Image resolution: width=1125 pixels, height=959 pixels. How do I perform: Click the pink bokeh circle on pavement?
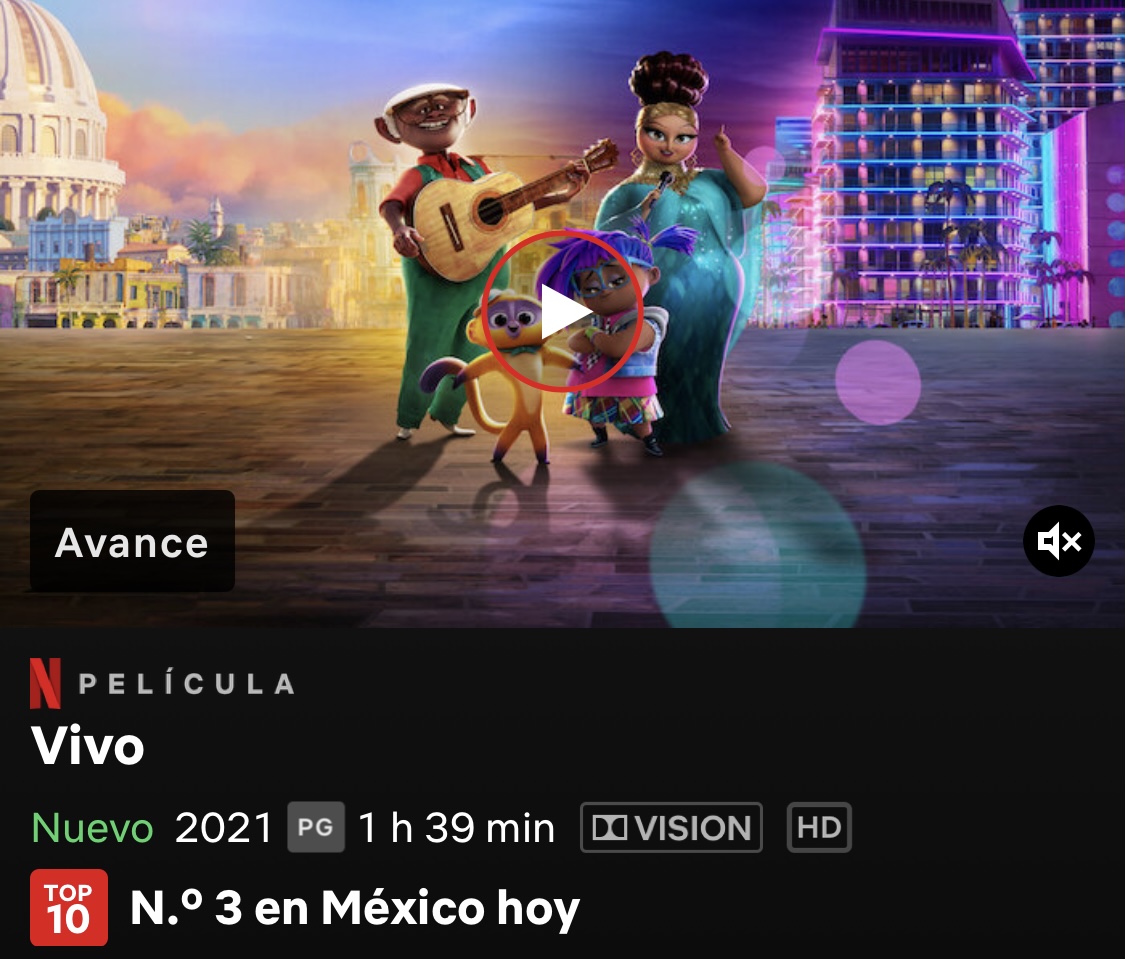pyautogui.click(x=877, y=382)
